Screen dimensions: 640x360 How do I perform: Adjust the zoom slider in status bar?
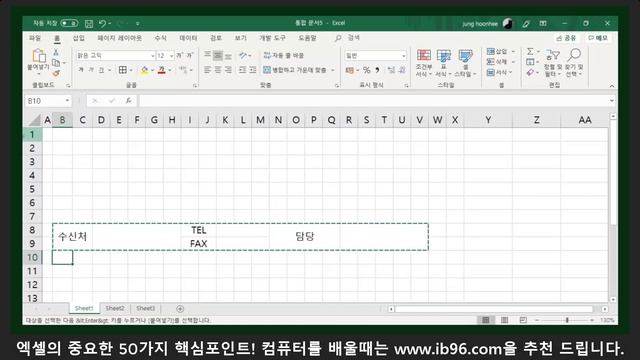click(567, 320)
